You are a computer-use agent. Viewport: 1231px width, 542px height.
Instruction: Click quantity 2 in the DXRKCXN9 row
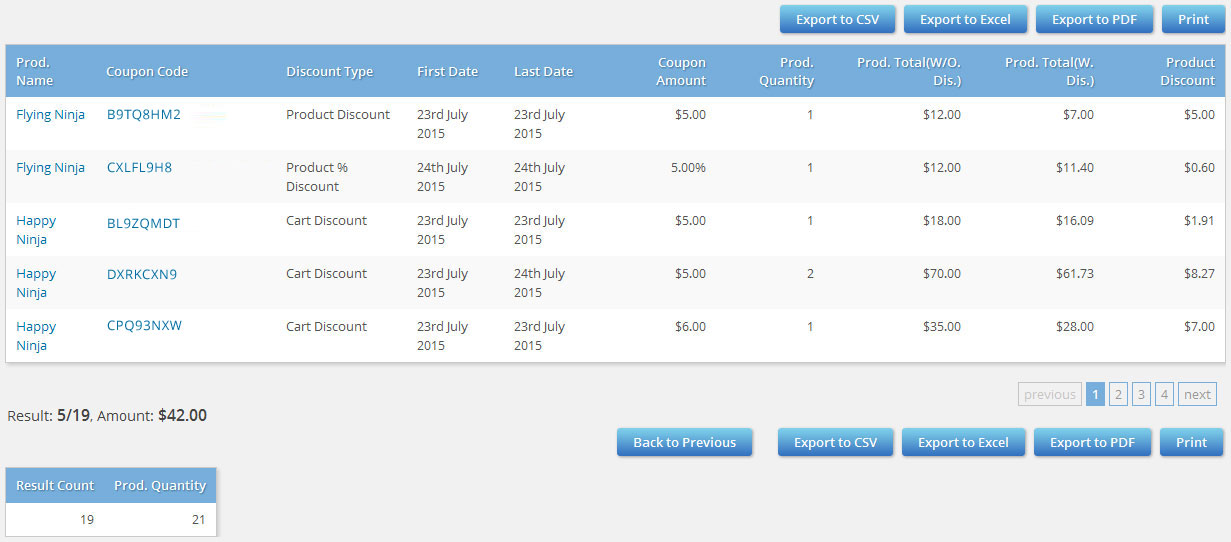click(810, 273)
